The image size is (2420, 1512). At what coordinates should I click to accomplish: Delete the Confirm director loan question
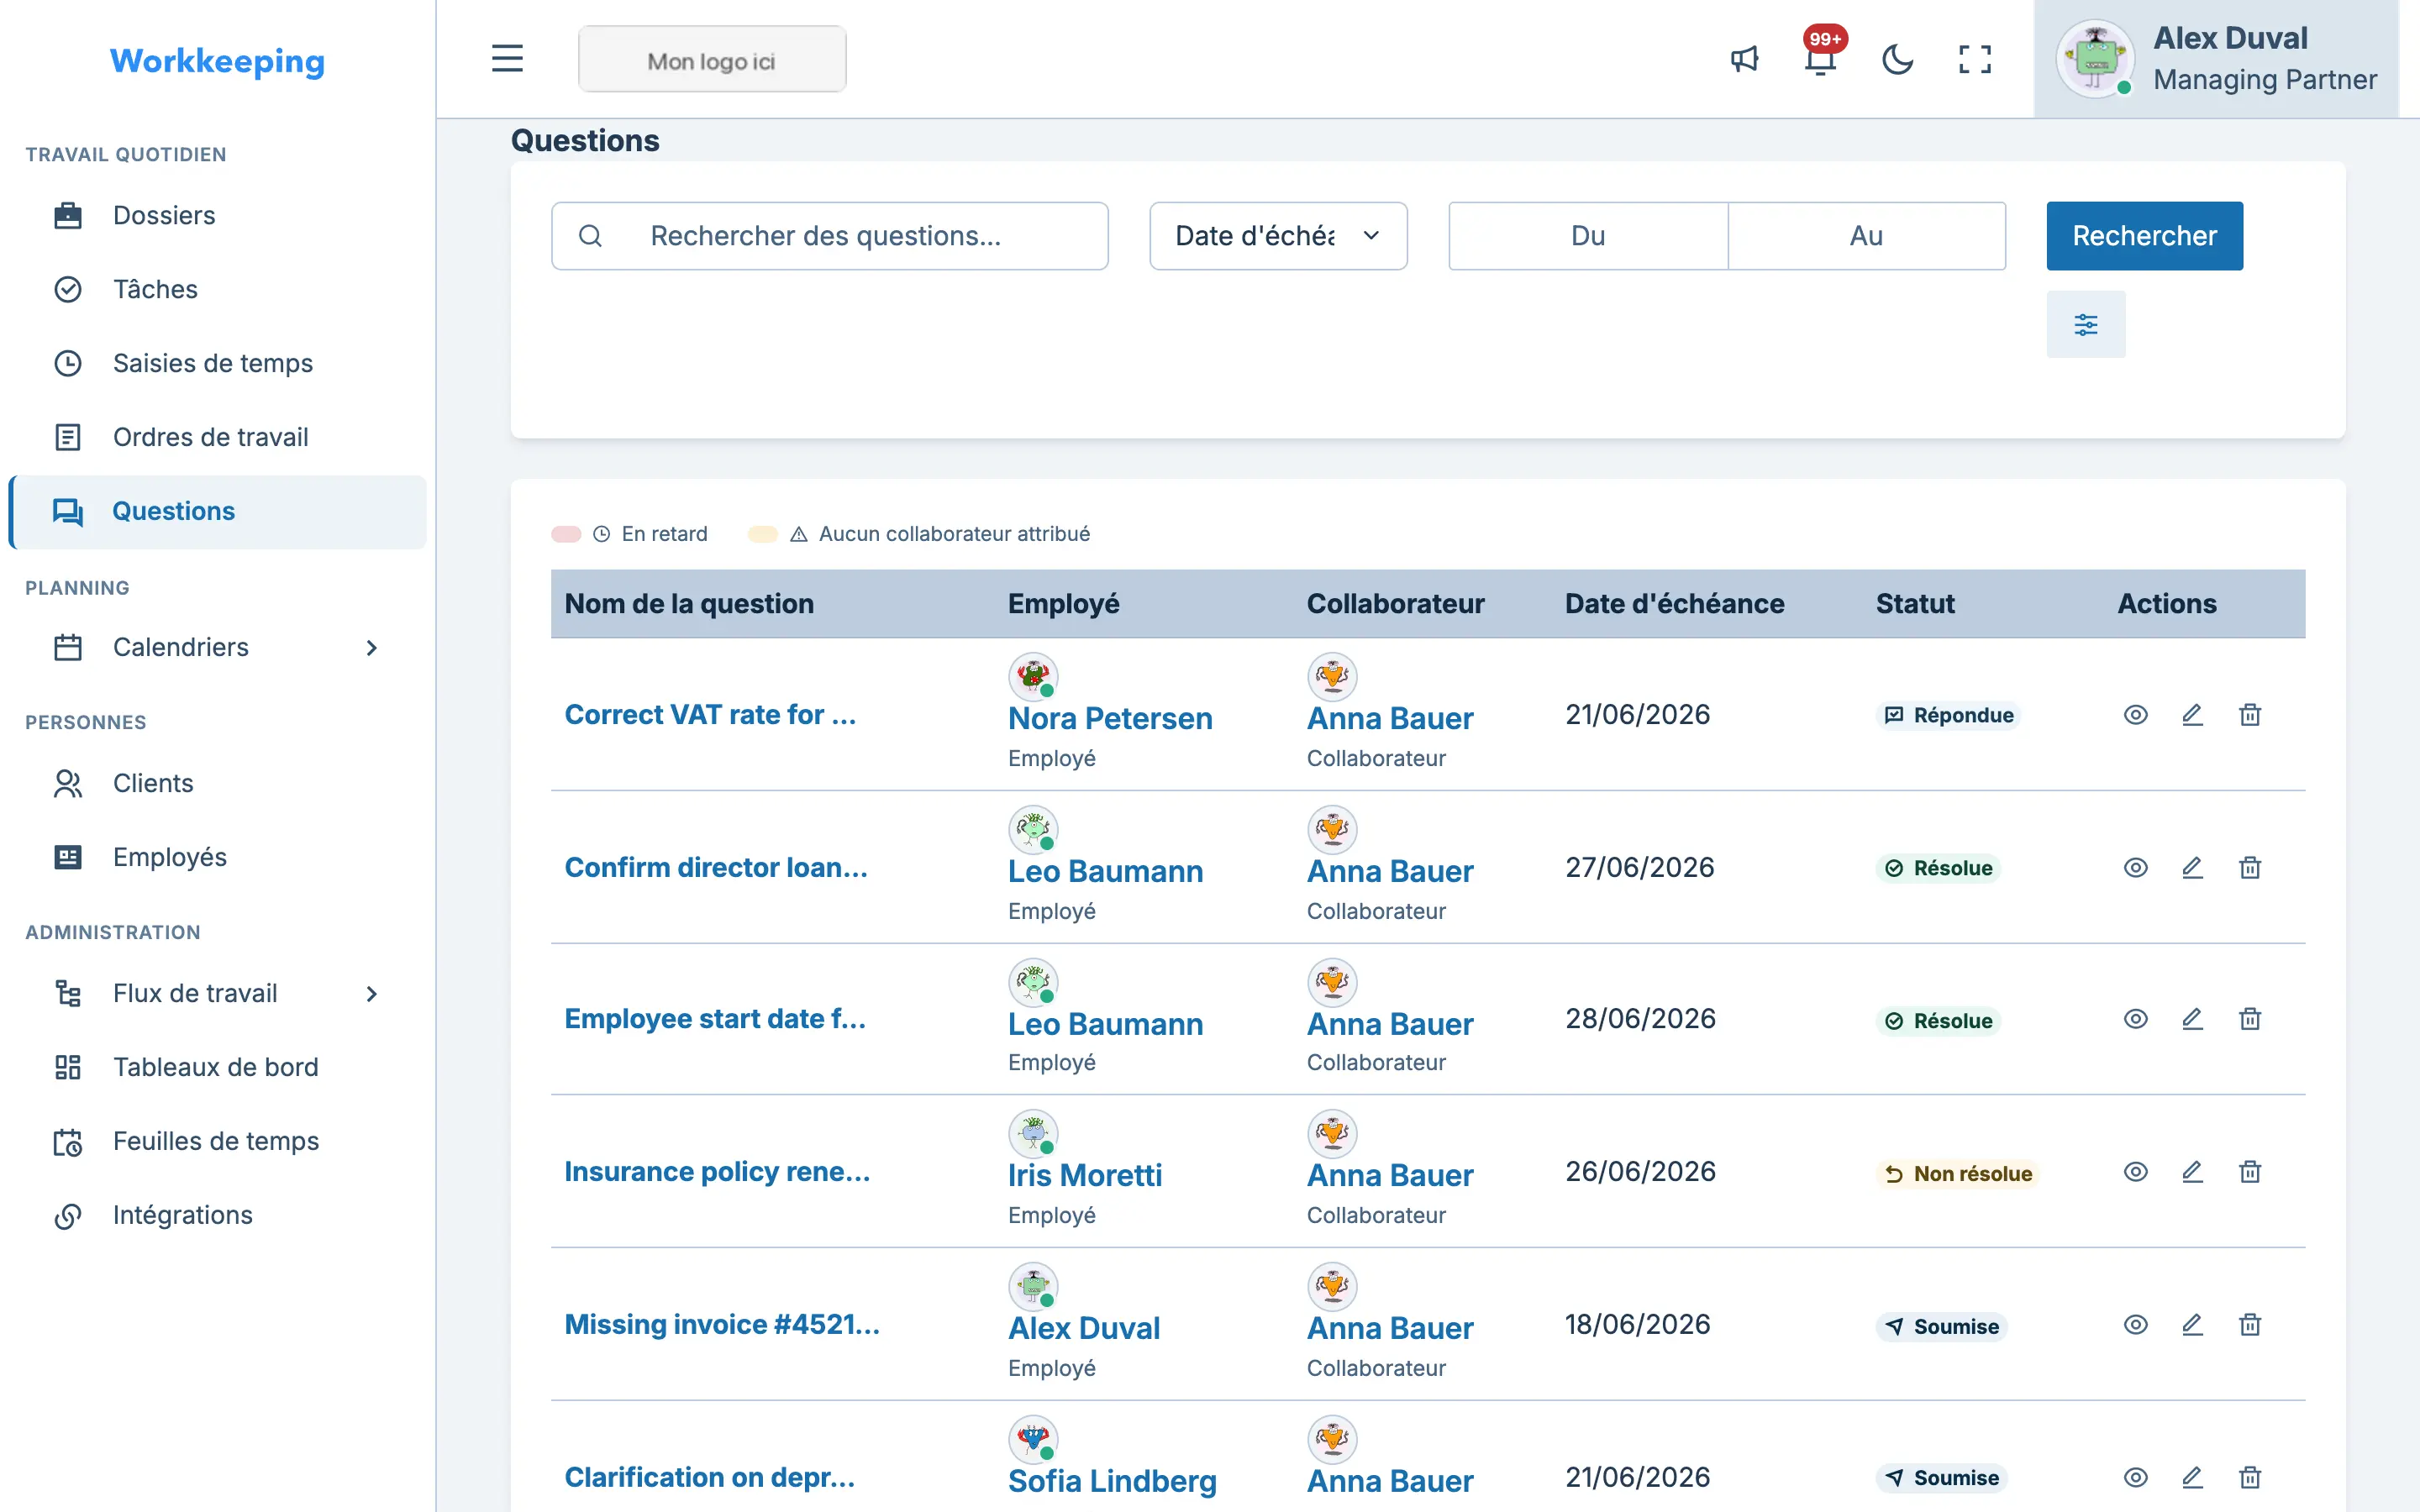point(2250,867)
